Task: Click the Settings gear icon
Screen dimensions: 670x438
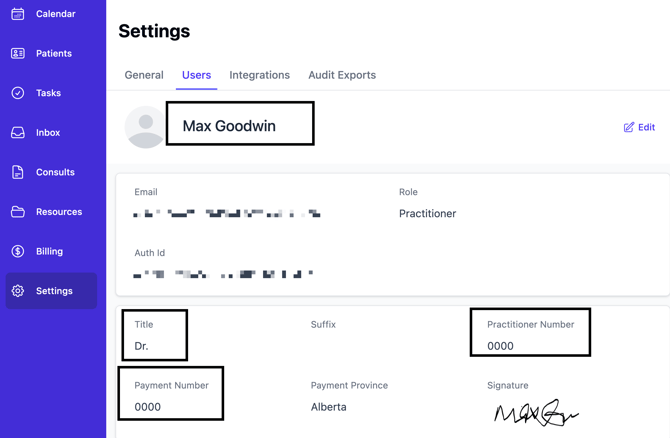Action: coord(18,291)
